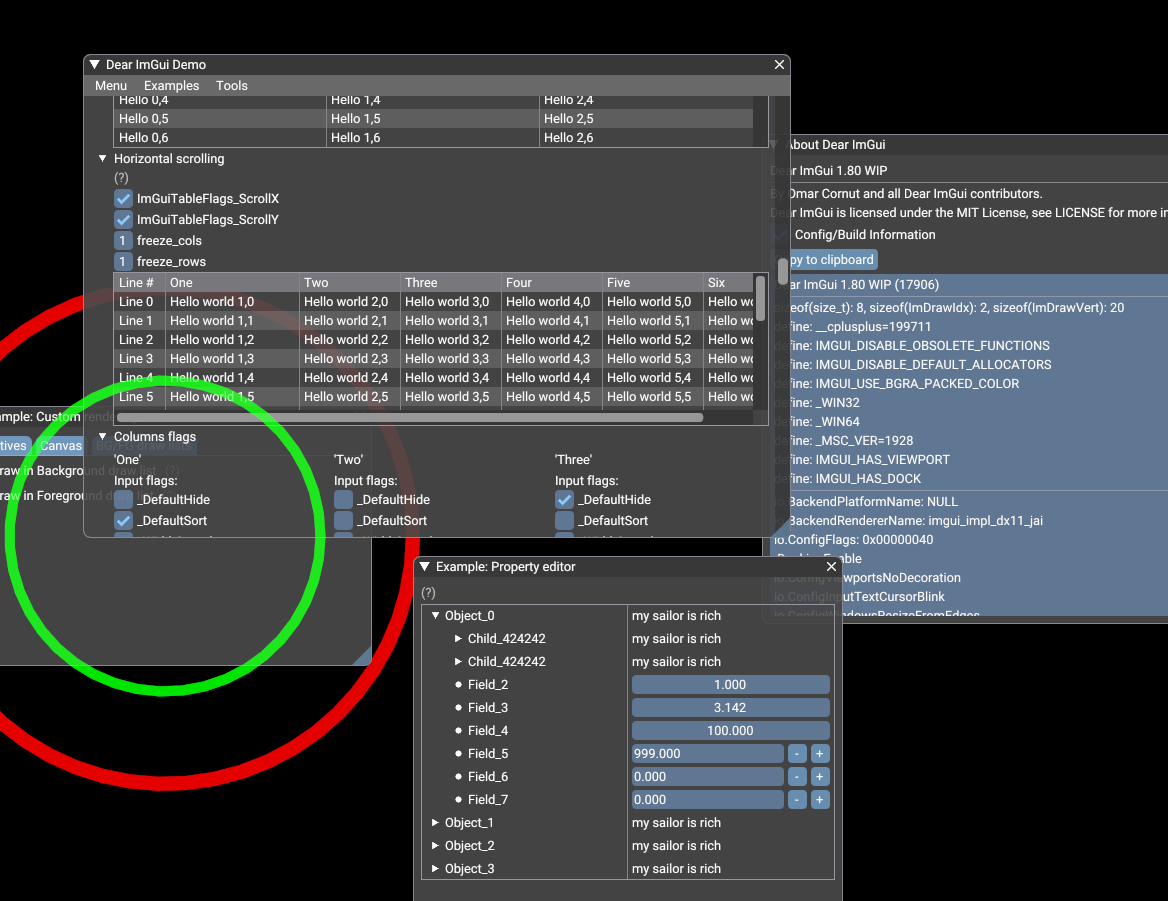Increase Field_5 with its plus button

pyautogui.click(x=819, y=754)
